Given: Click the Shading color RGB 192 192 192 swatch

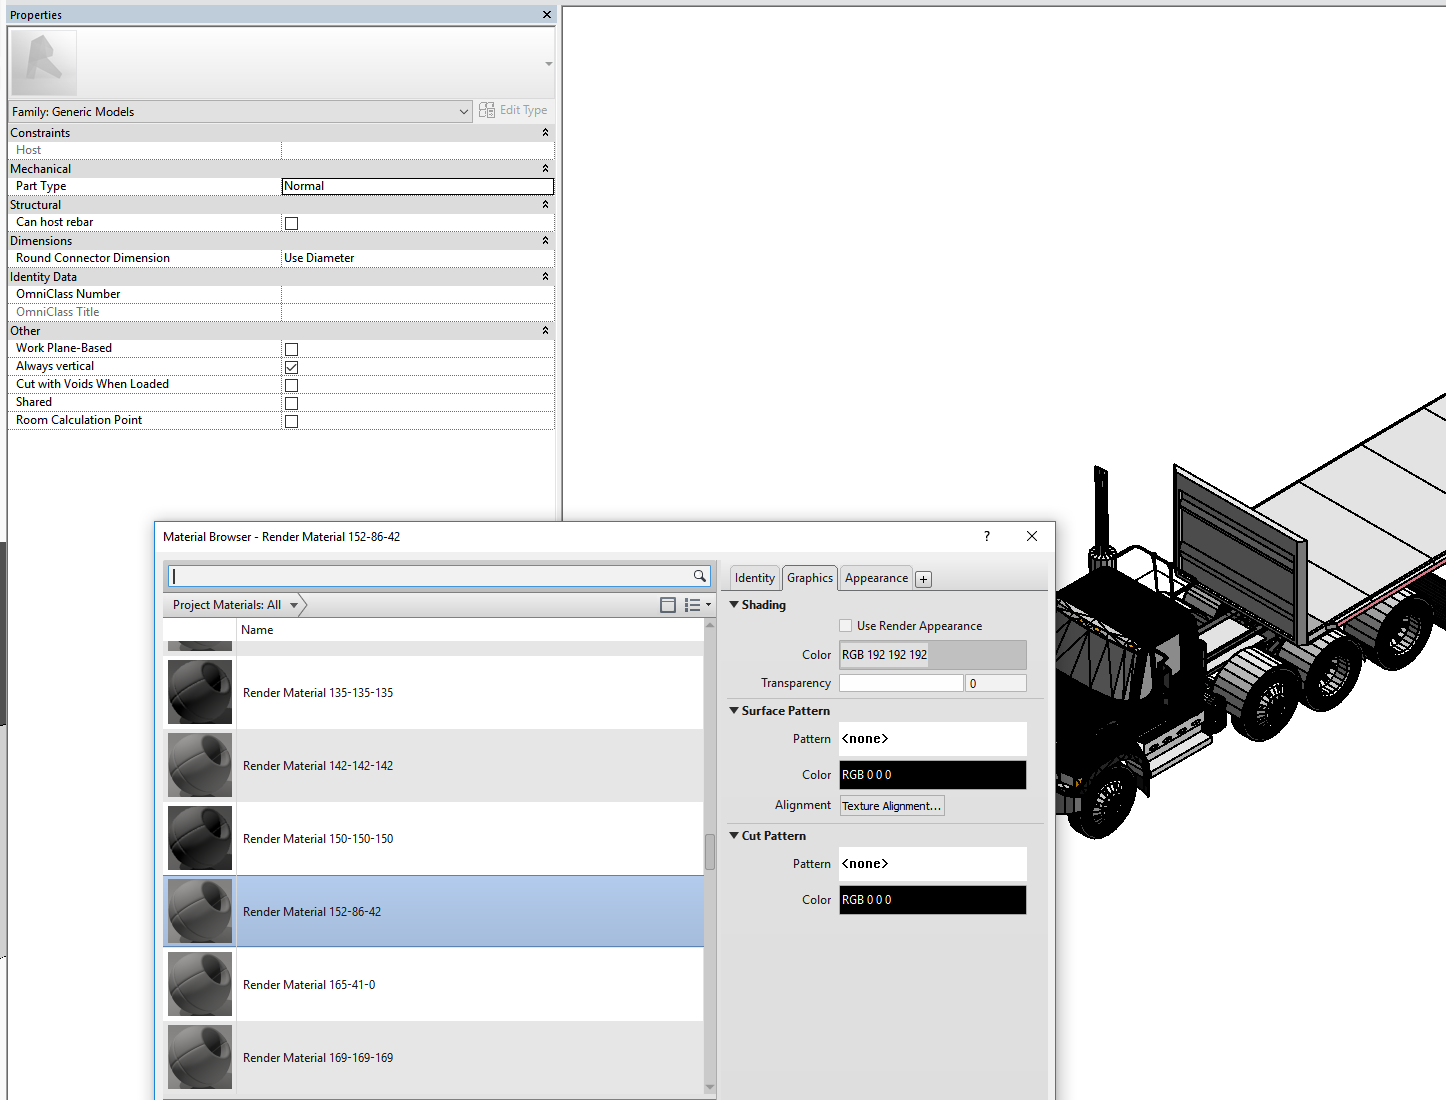Looking at the screenshot, I should (x=933, y=655).
